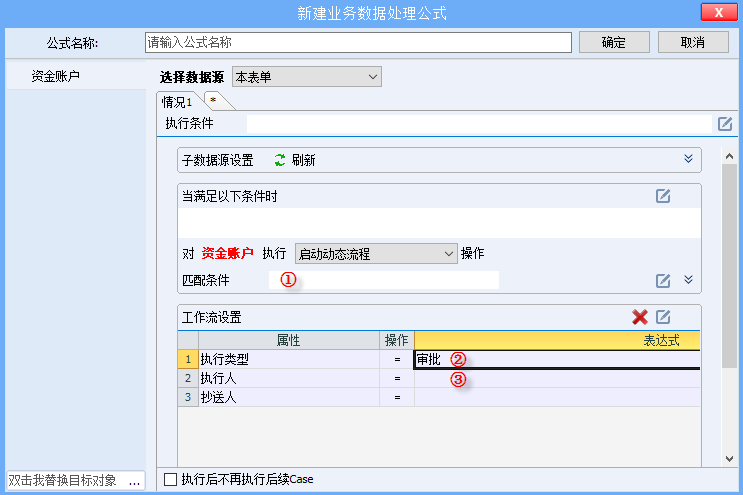Click the 抄送人 expression cell

557,397
